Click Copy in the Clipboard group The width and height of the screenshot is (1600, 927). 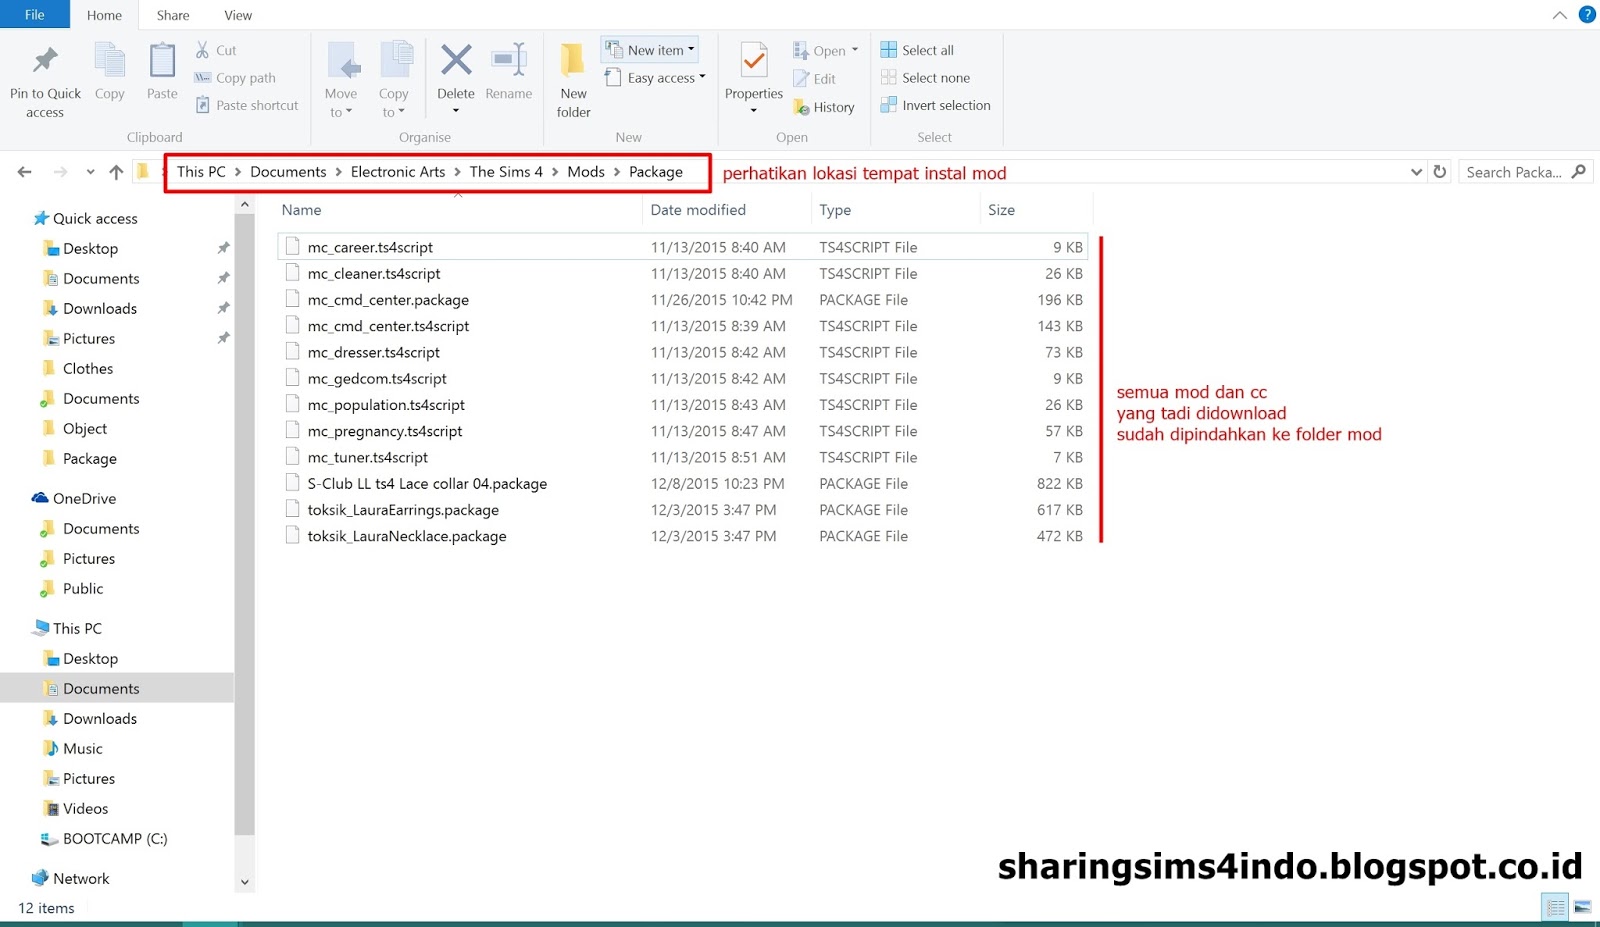(110, 73)
